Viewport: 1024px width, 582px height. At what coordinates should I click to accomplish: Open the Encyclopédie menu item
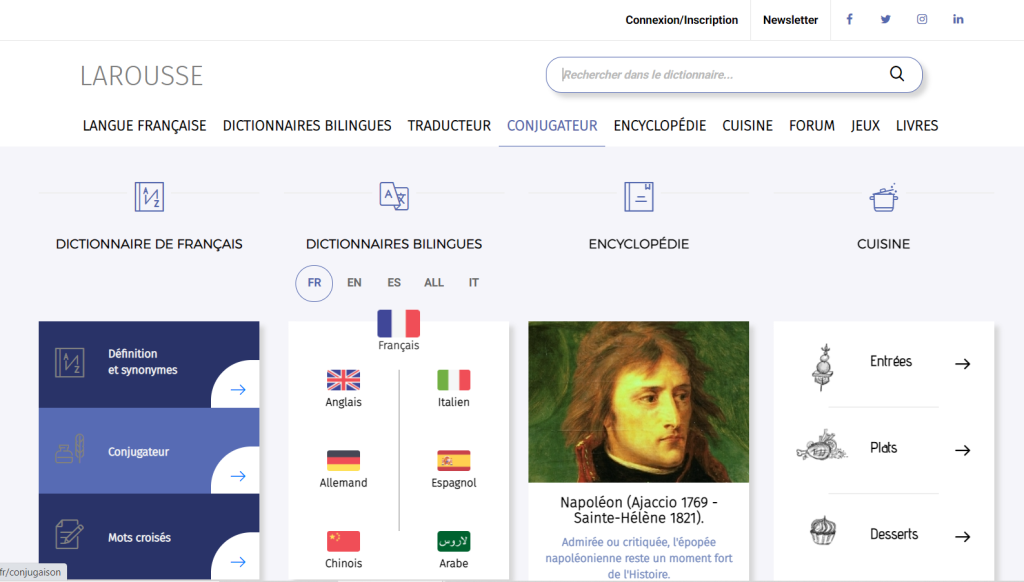(660, 126)
